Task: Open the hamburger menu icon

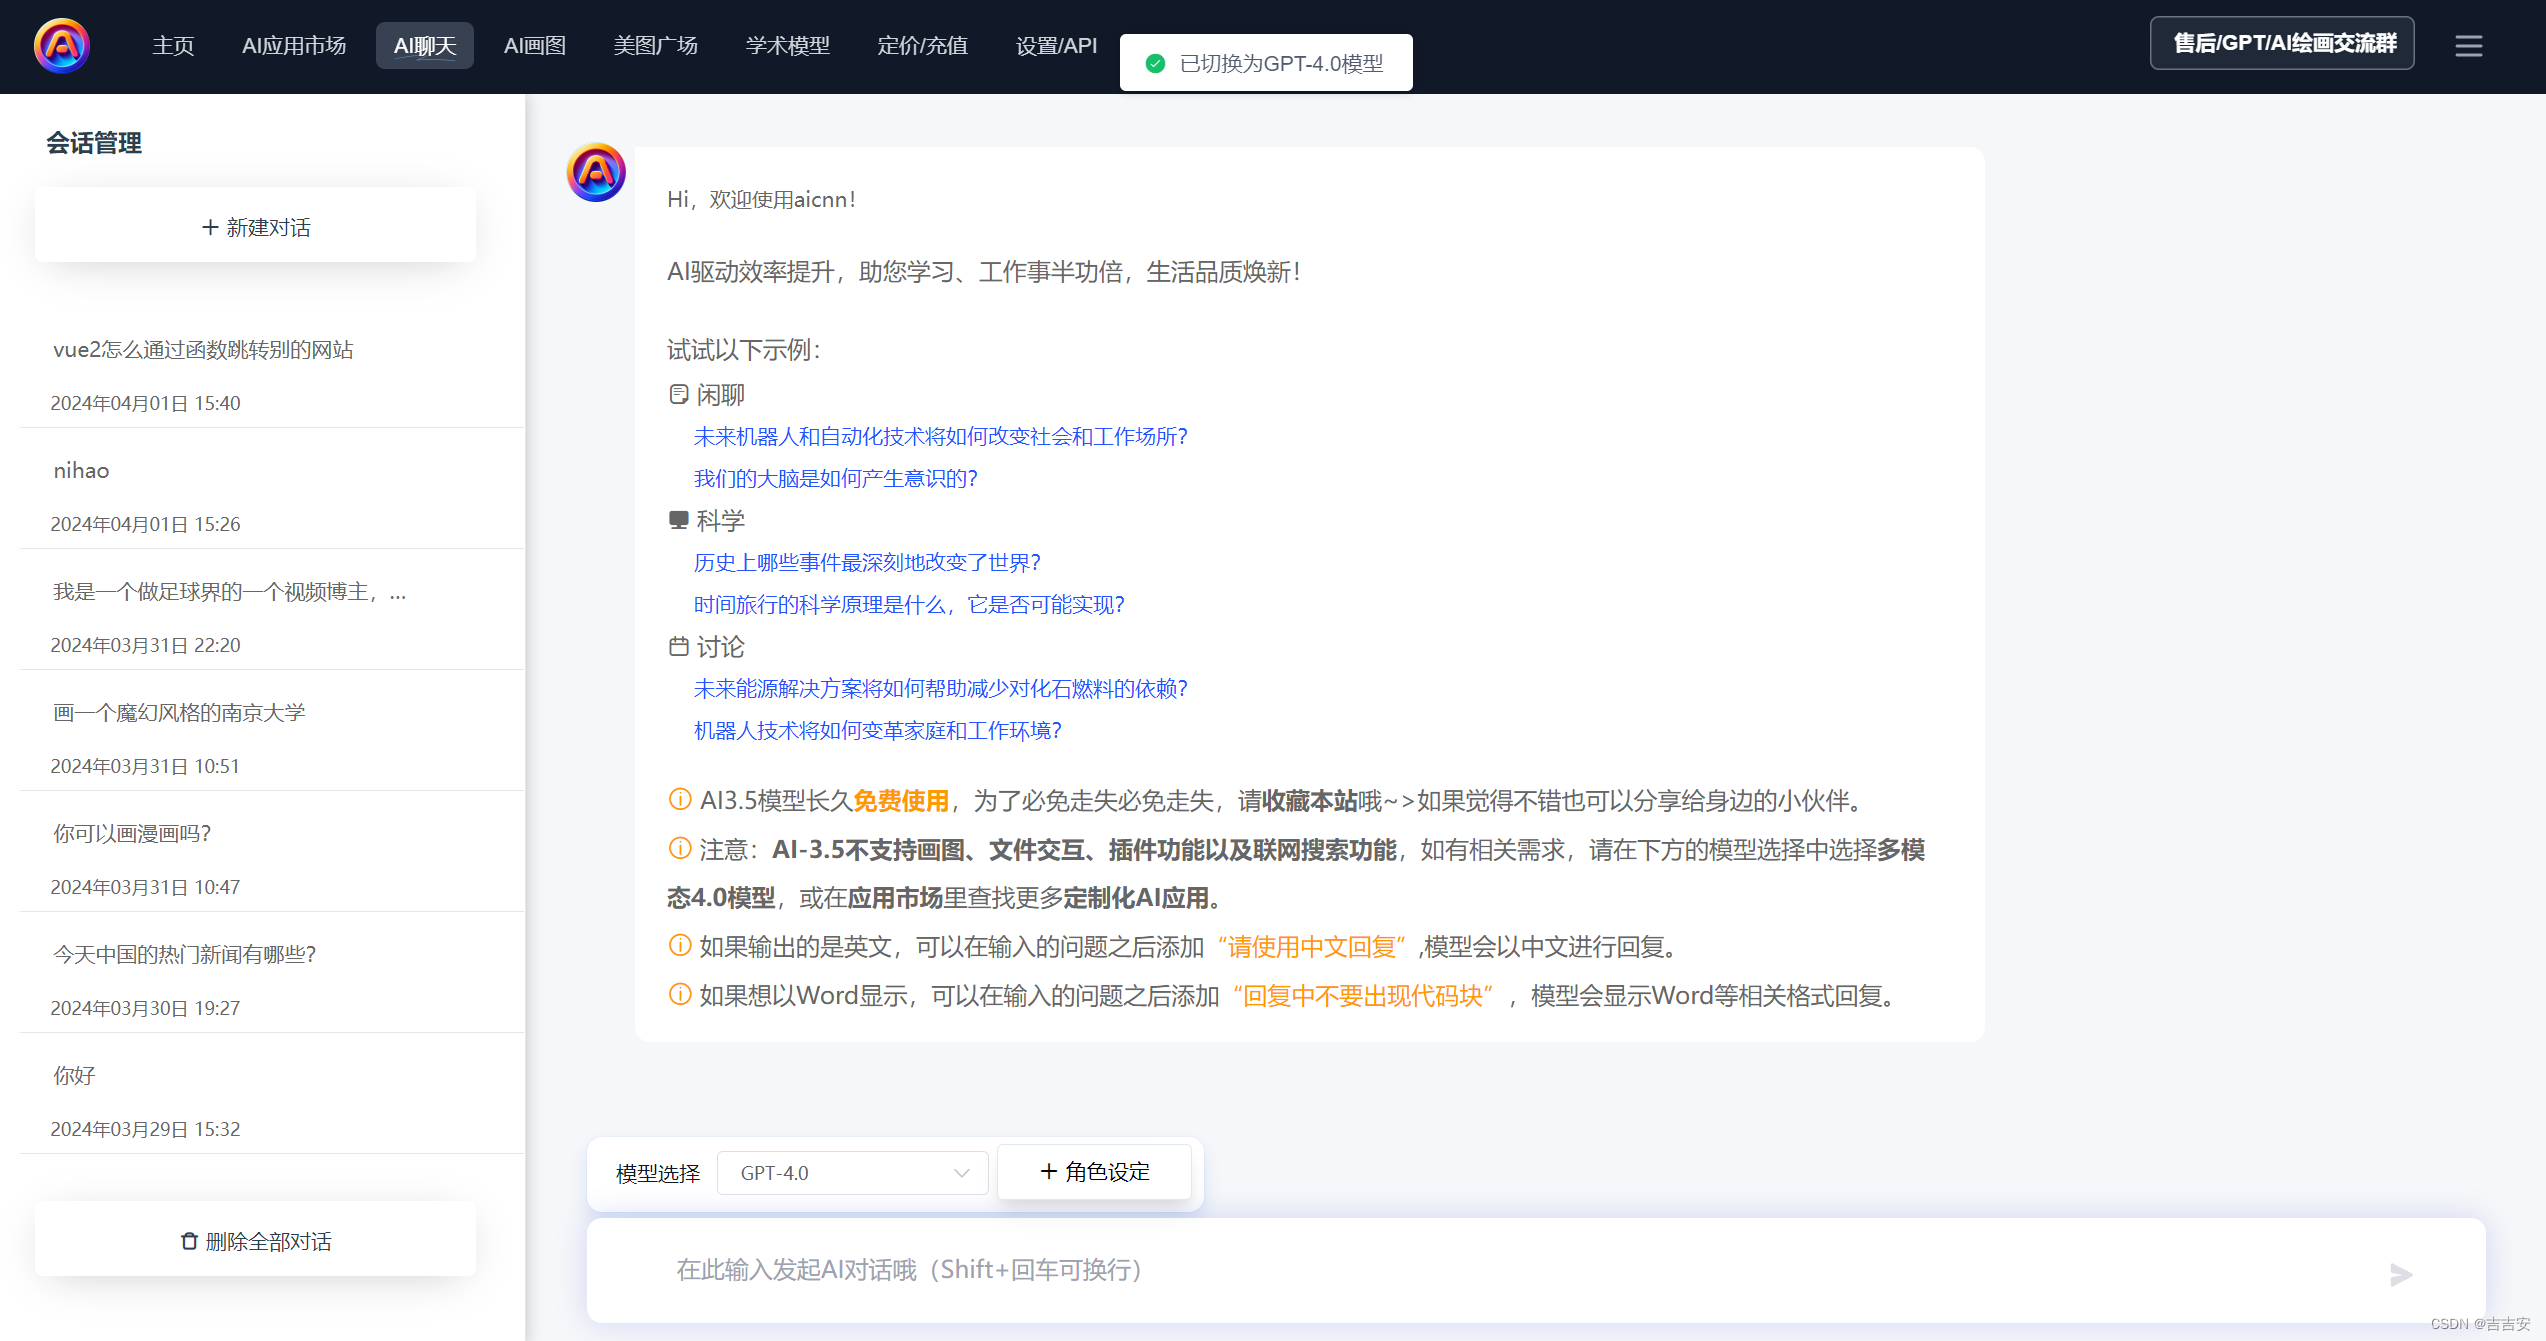Action: coord(2468,46)
